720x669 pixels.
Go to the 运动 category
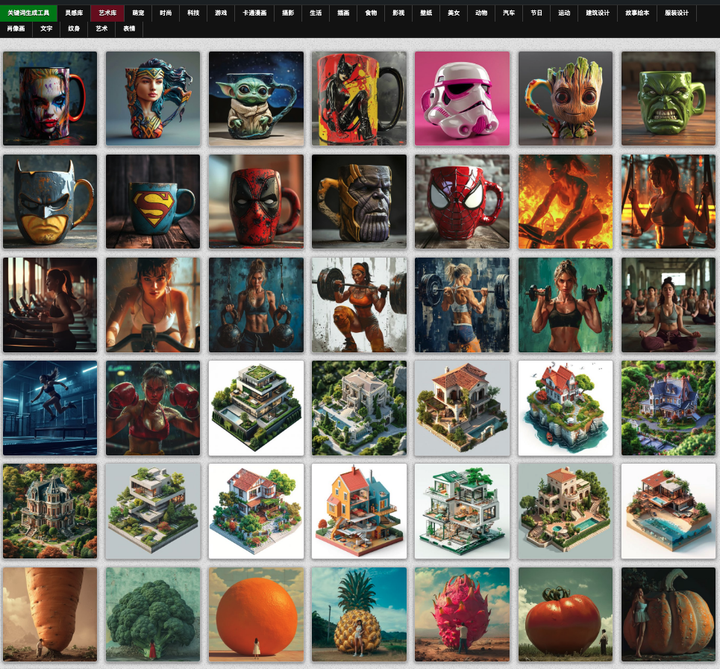564,13
